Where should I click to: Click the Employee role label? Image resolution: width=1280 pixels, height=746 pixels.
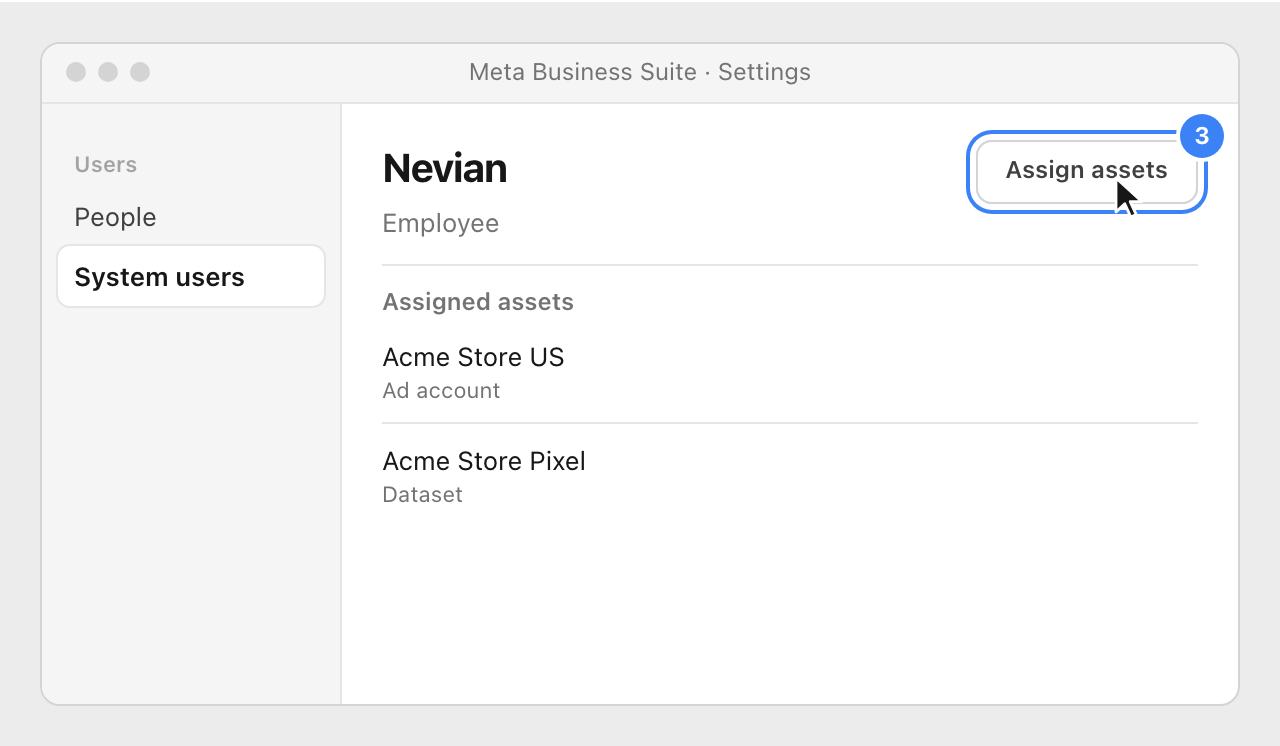(x=441, y=223)
